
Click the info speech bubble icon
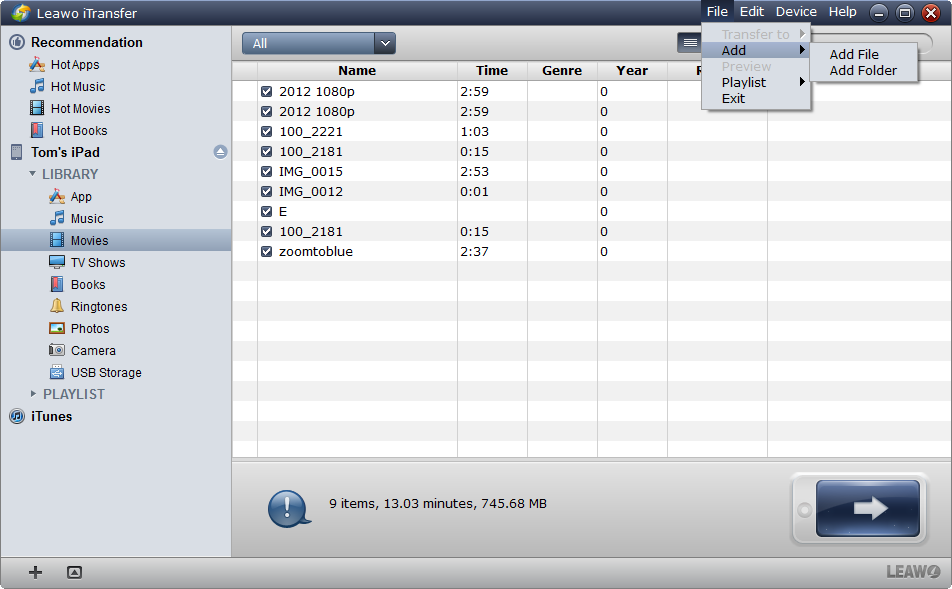pyautogui.click(x=289, y=508)
